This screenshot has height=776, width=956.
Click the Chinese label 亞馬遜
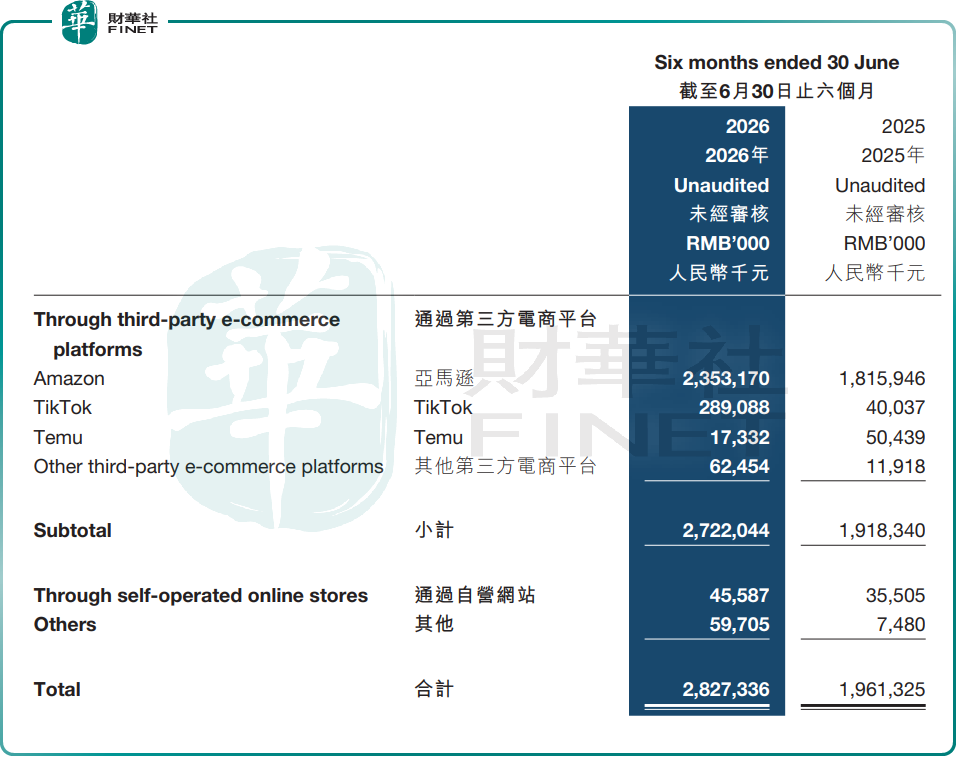click(444, 379)
